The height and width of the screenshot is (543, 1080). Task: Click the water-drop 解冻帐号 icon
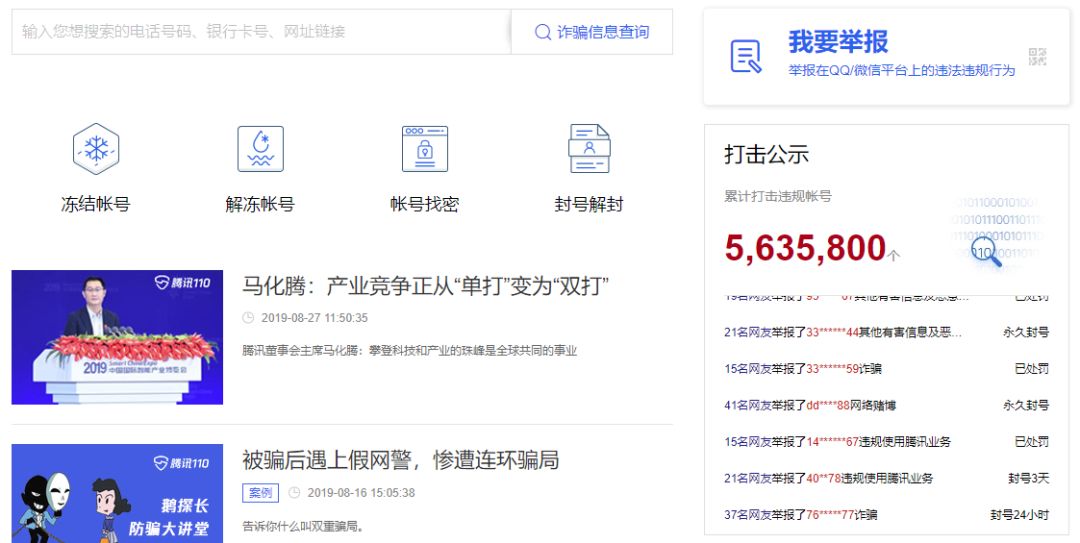(260, 149)
